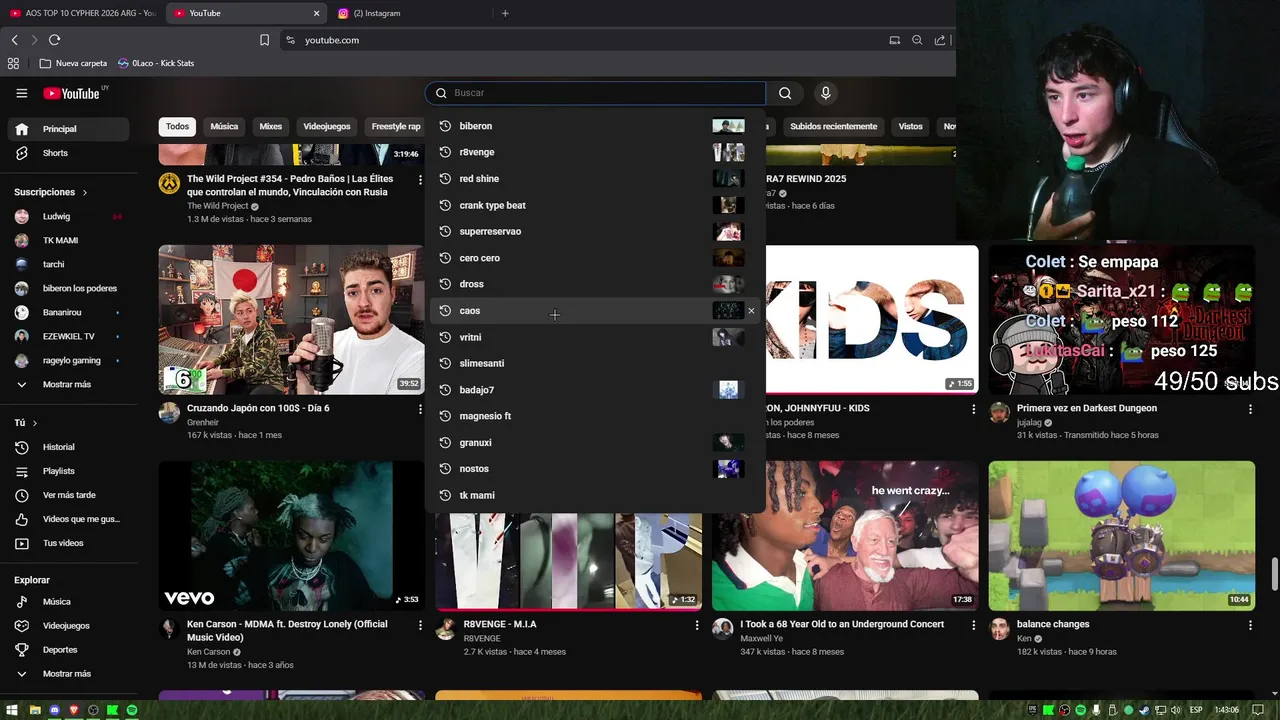The image size is (1280, 720).
Task: Open Ver más tarde list
Action: point(68,495)
